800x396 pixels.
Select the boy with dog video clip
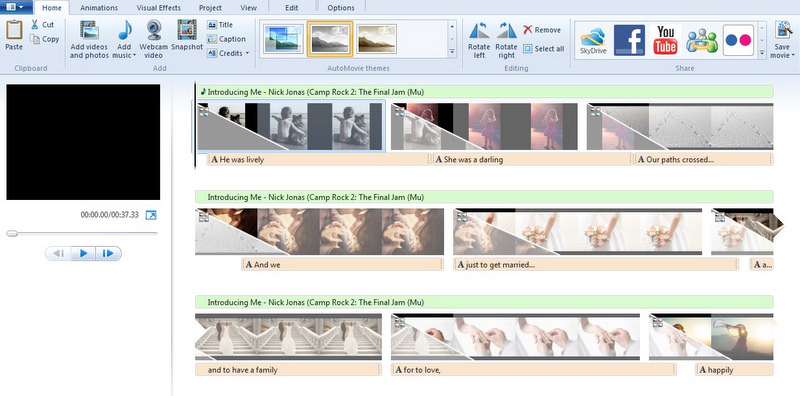coord(290,127)
